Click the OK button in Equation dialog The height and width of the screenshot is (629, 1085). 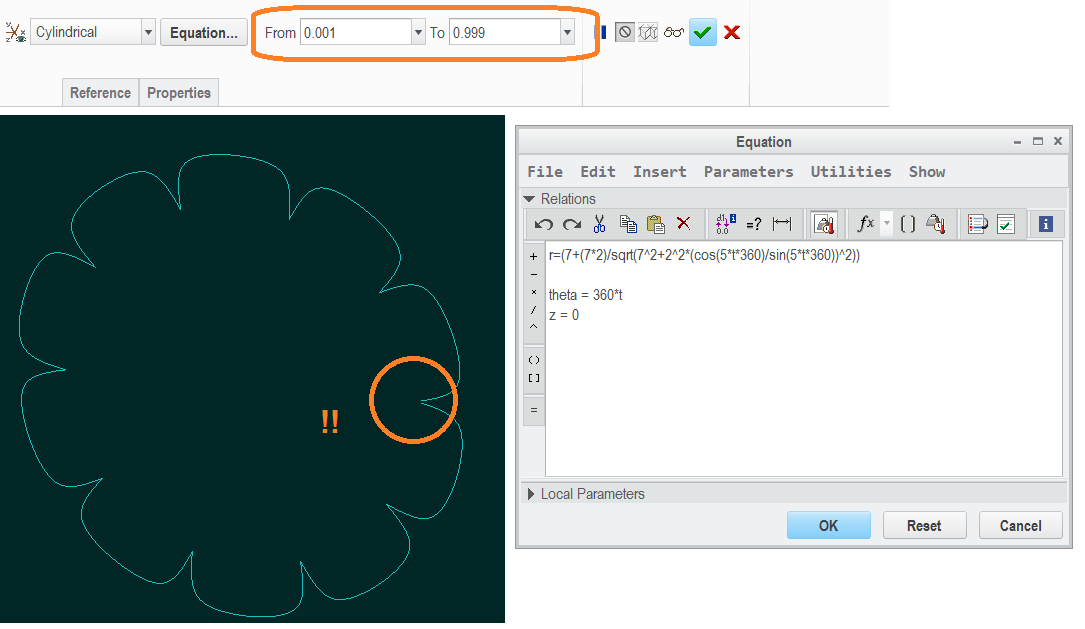[x=828, y=526]
